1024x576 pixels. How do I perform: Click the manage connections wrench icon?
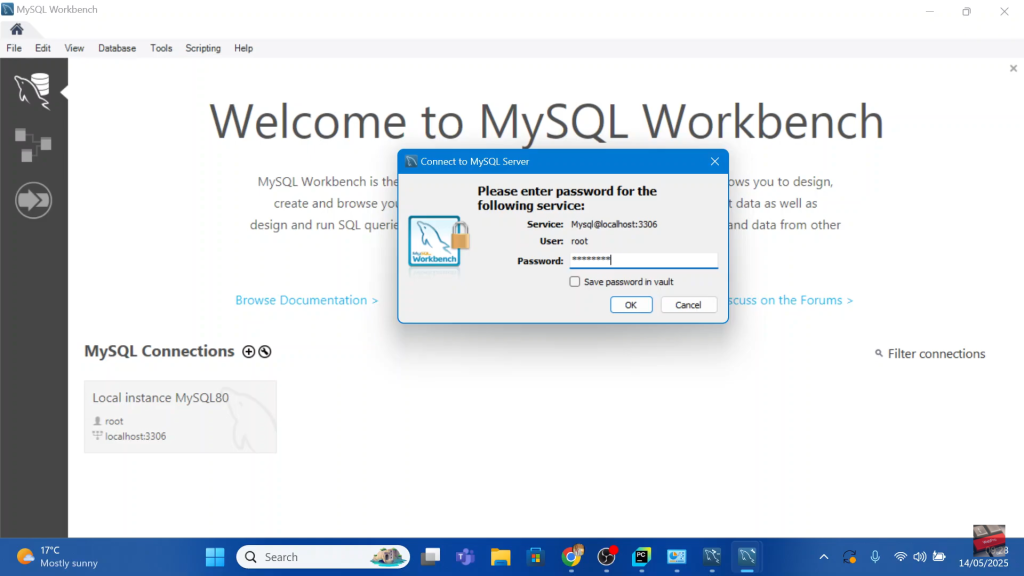point(265,352)
